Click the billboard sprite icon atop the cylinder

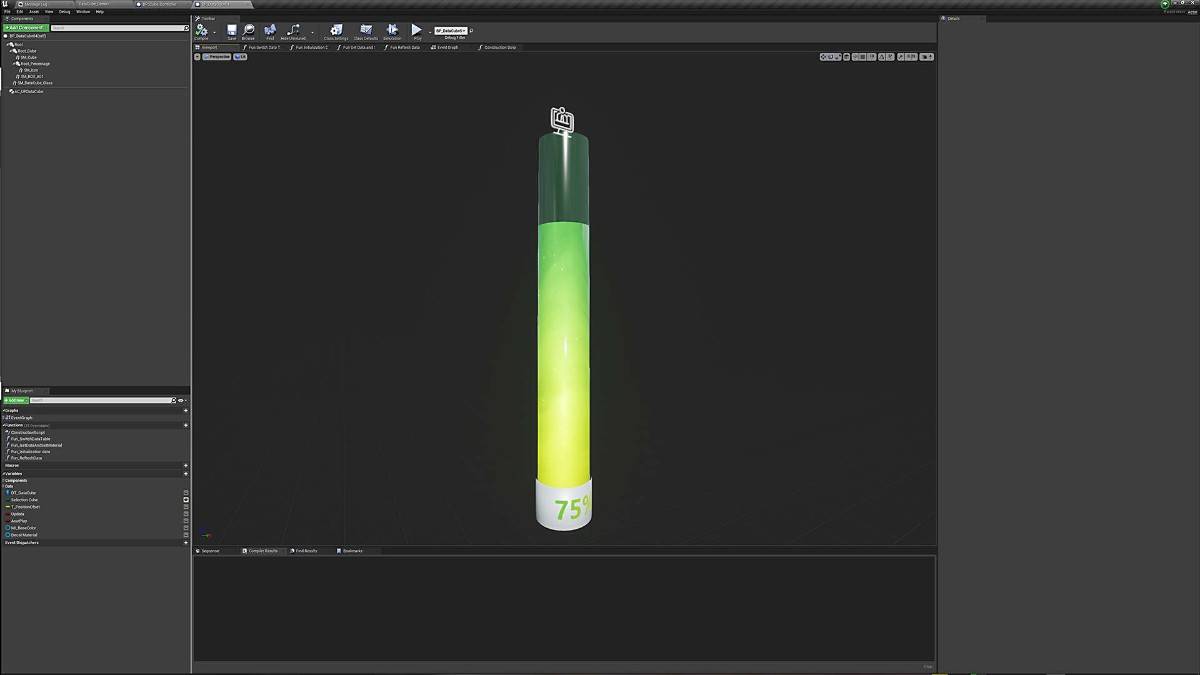(563, 121)
